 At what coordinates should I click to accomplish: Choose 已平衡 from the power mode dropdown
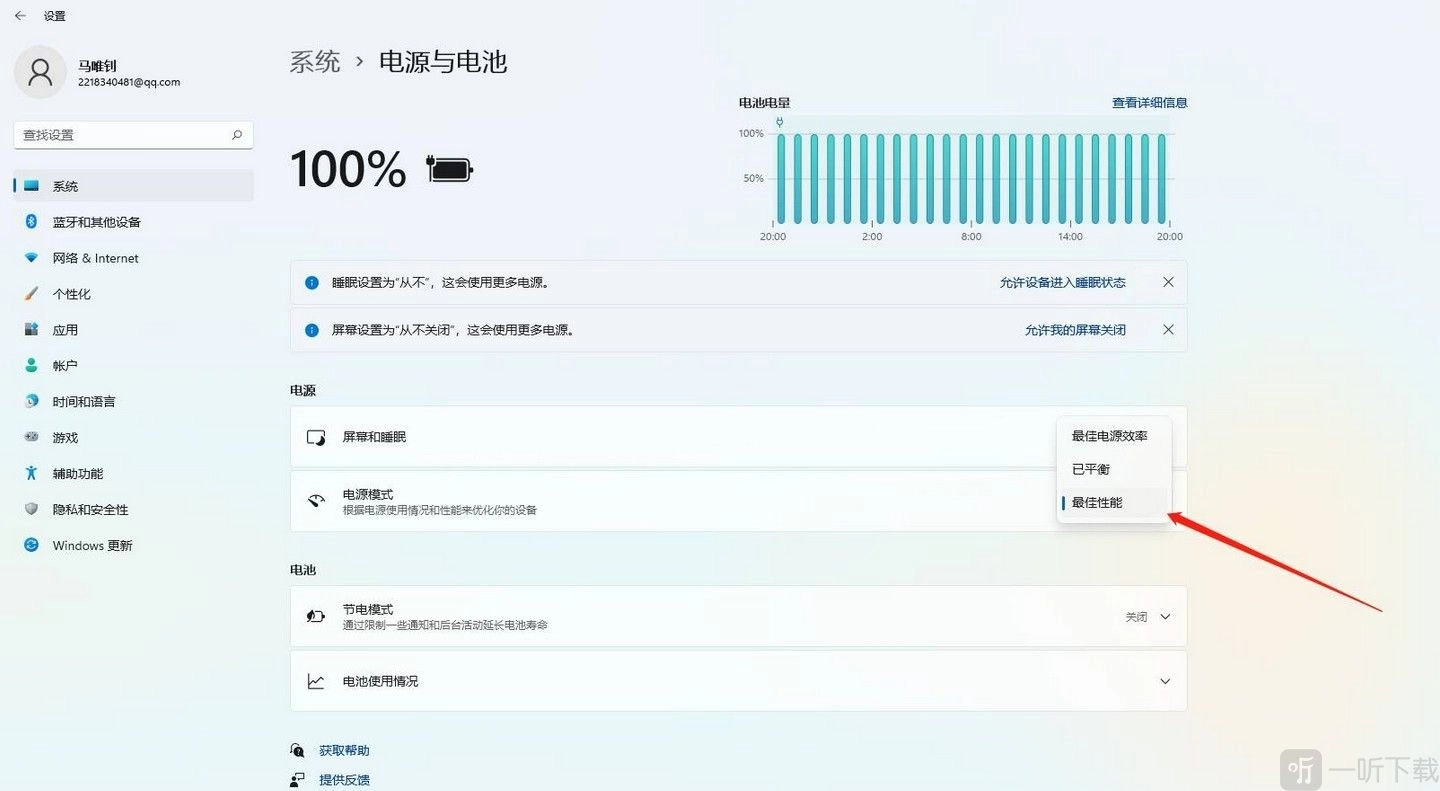pyautogui.click(x=1091, y=469)
